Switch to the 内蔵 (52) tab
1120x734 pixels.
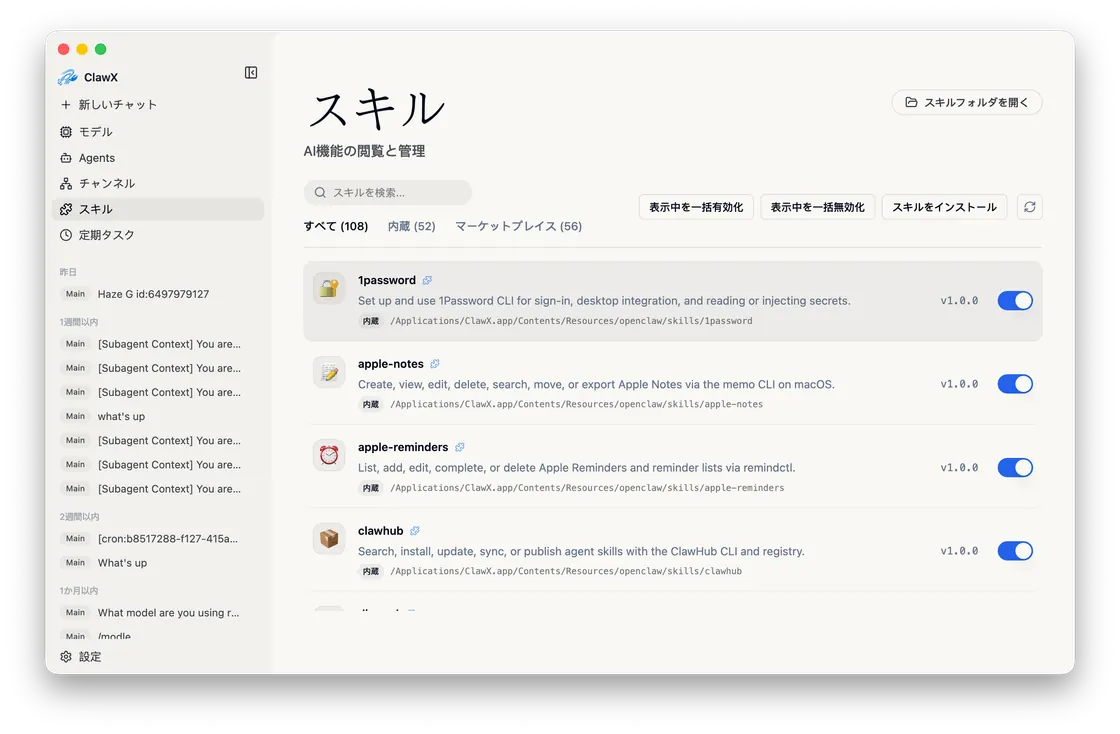(411, 226)
